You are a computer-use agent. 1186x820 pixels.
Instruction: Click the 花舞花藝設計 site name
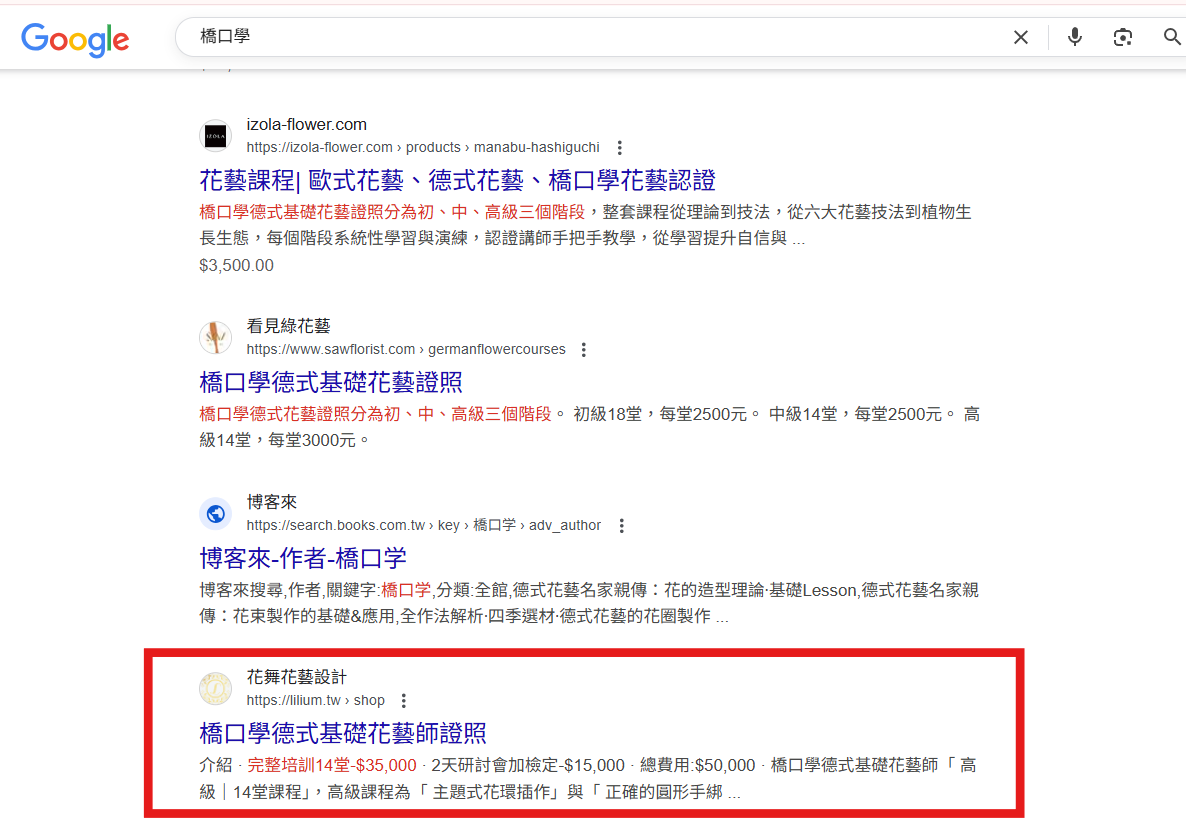(x=296, y=677)
